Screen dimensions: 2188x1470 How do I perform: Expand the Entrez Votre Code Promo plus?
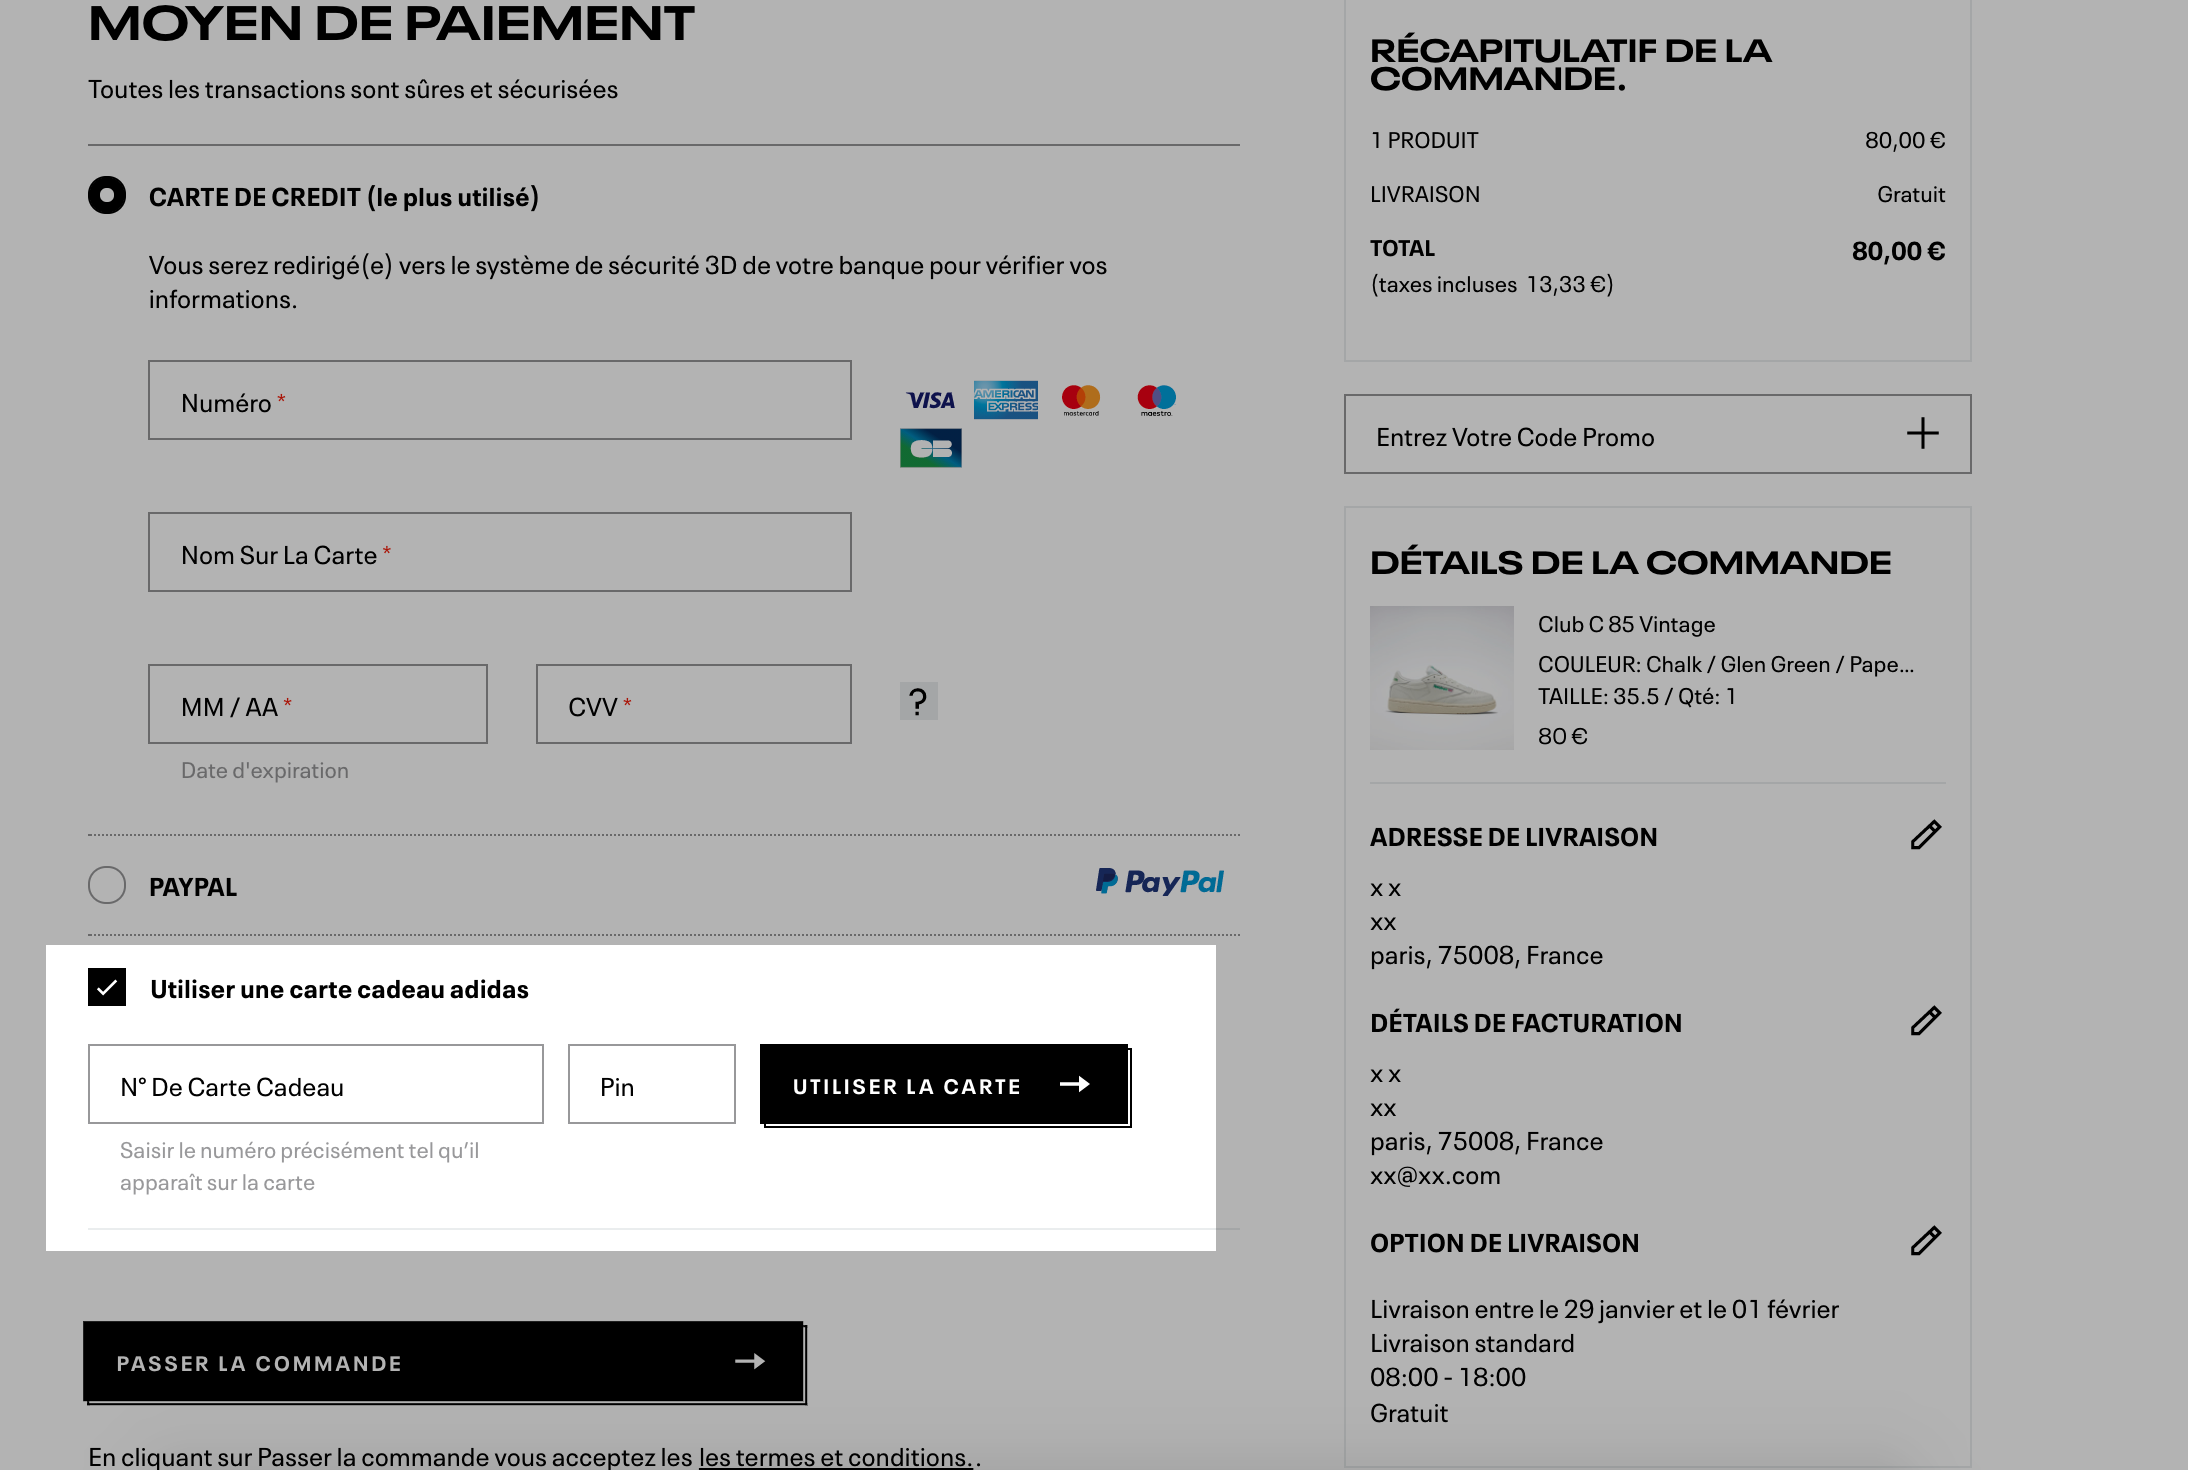[1922, 434]
